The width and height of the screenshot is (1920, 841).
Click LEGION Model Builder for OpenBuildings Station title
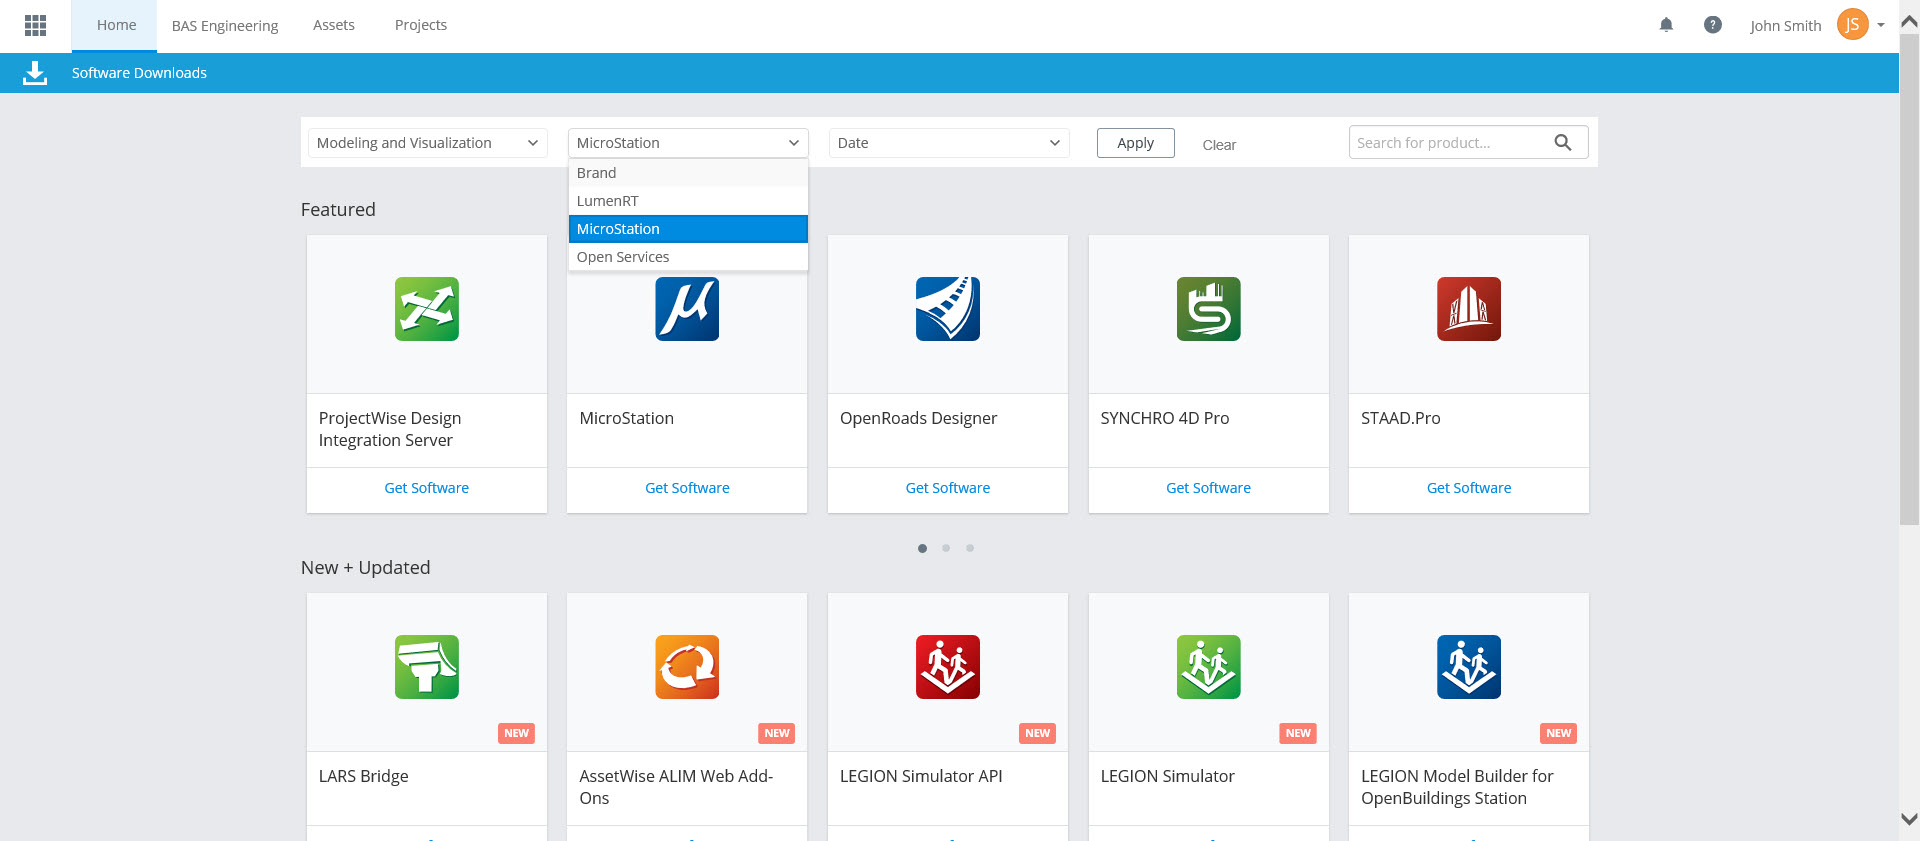pyautogui.click(x=1457, y=787)
